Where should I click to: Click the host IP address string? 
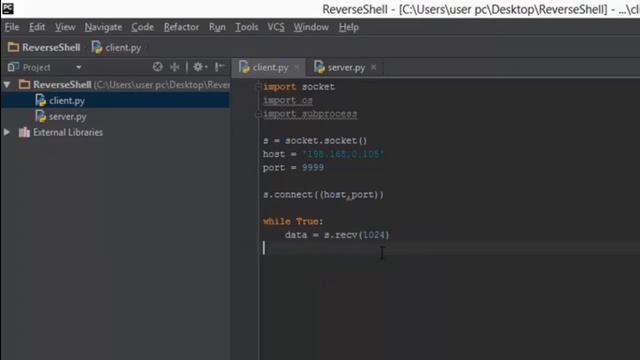click(x=343, y=154)
